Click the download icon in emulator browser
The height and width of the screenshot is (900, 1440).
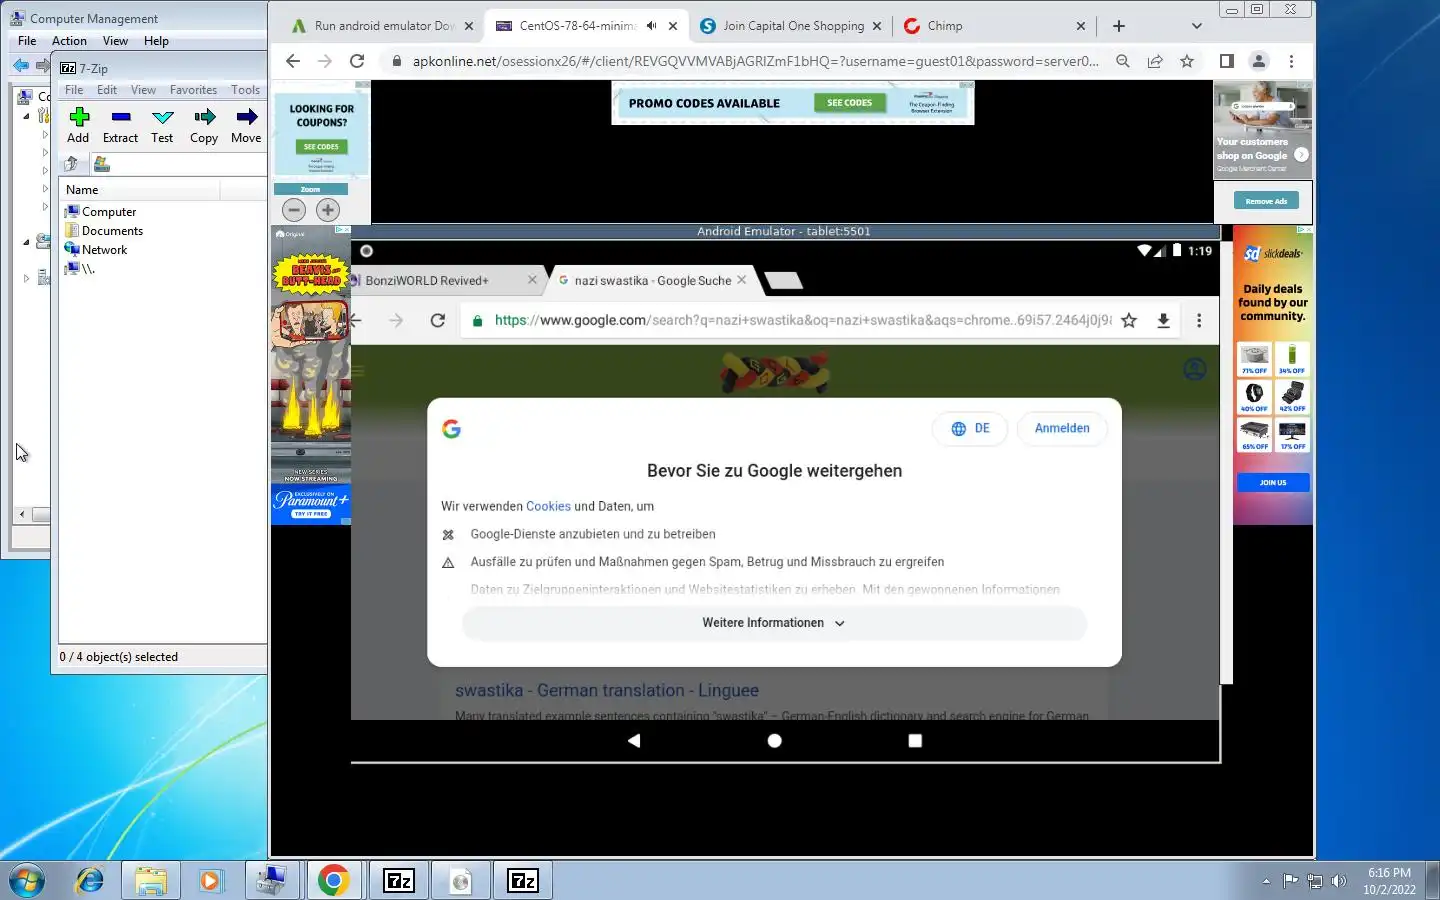1163,320
